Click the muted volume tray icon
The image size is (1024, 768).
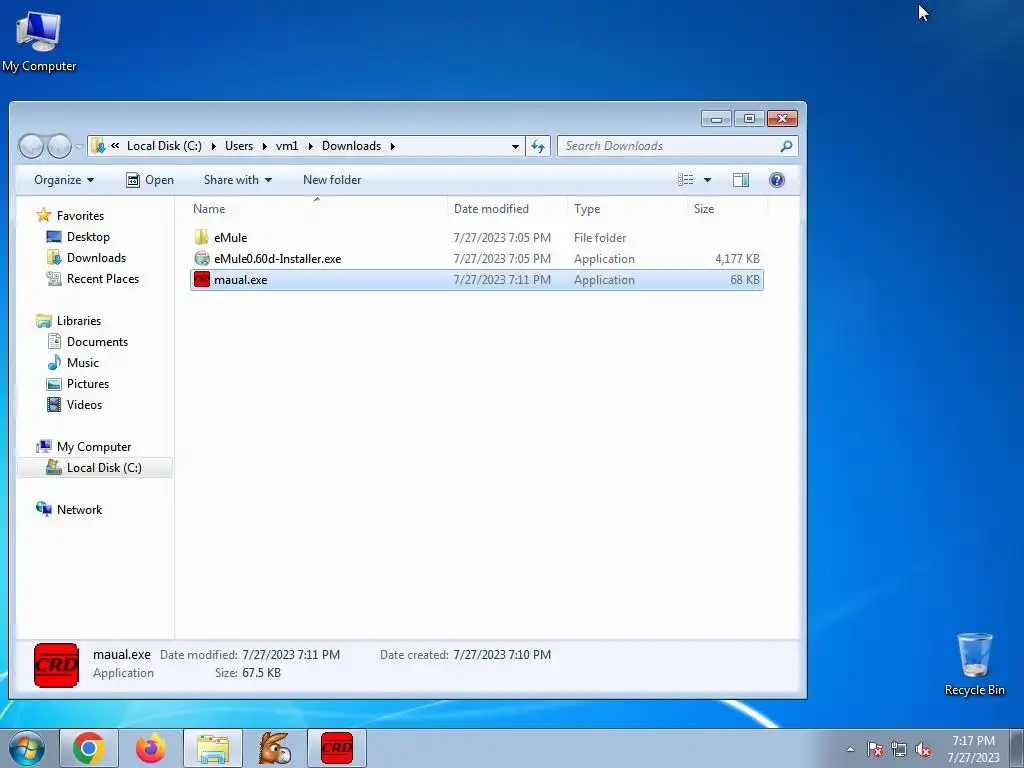923,749
